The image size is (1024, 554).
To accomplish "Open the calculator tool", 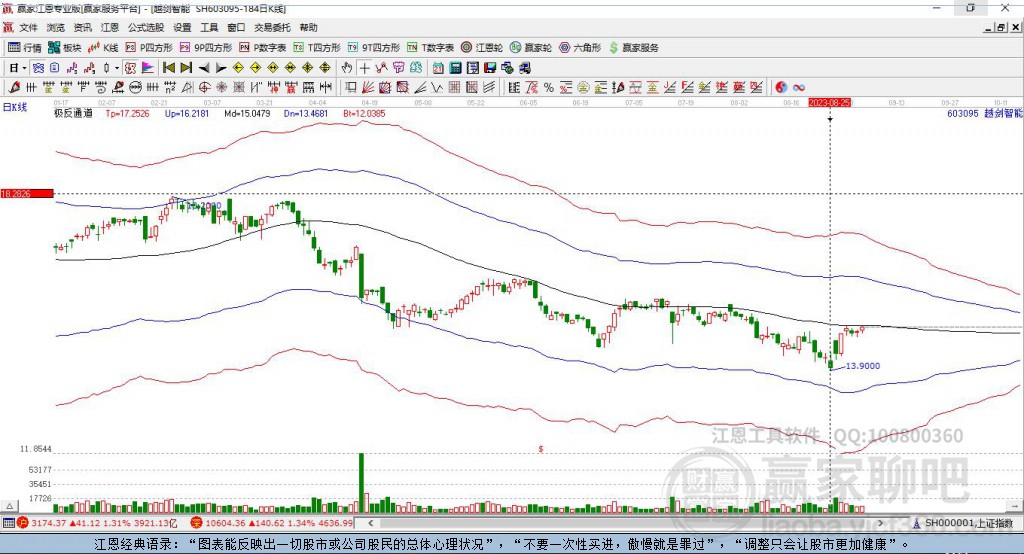I will [x=455, y=68].
